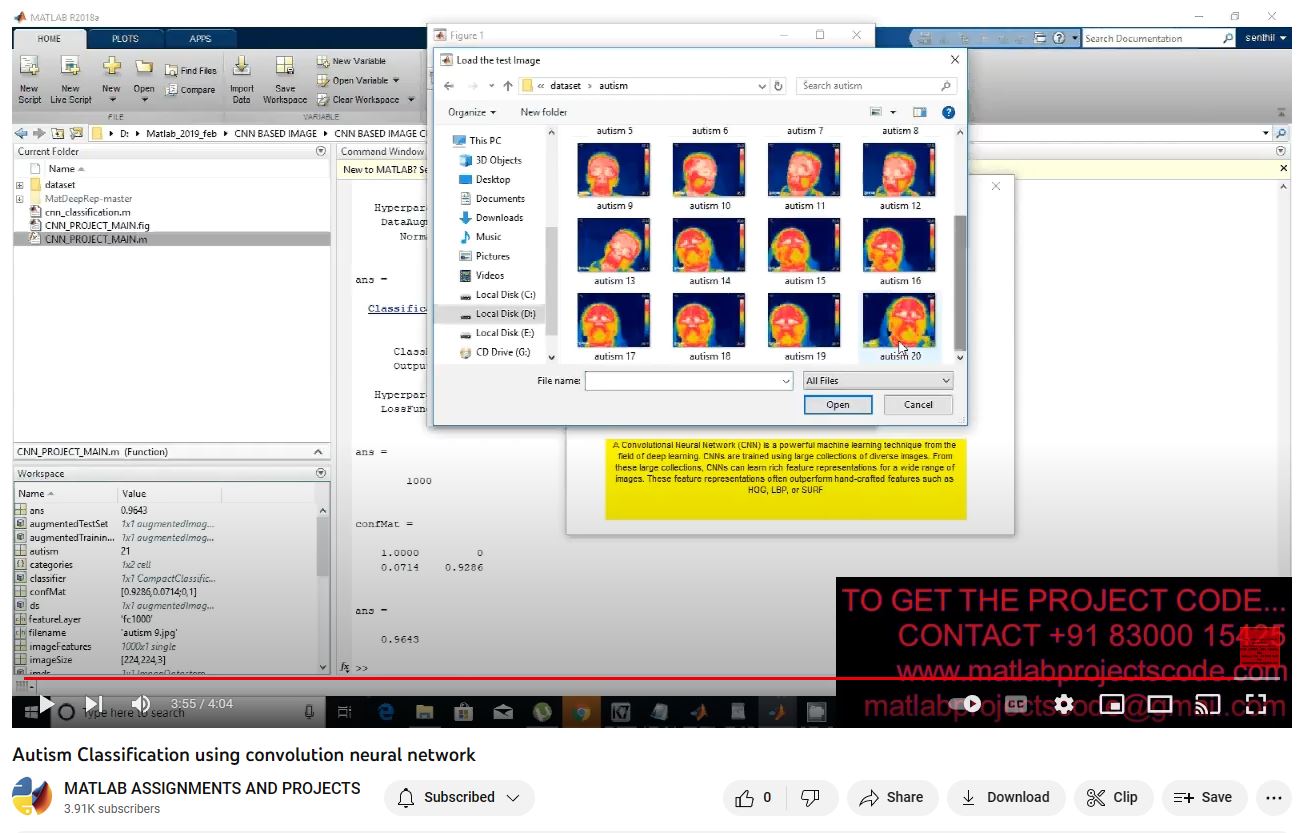
Task: Click the Cancel button in dialog
Action: click(x=918, y=405)
